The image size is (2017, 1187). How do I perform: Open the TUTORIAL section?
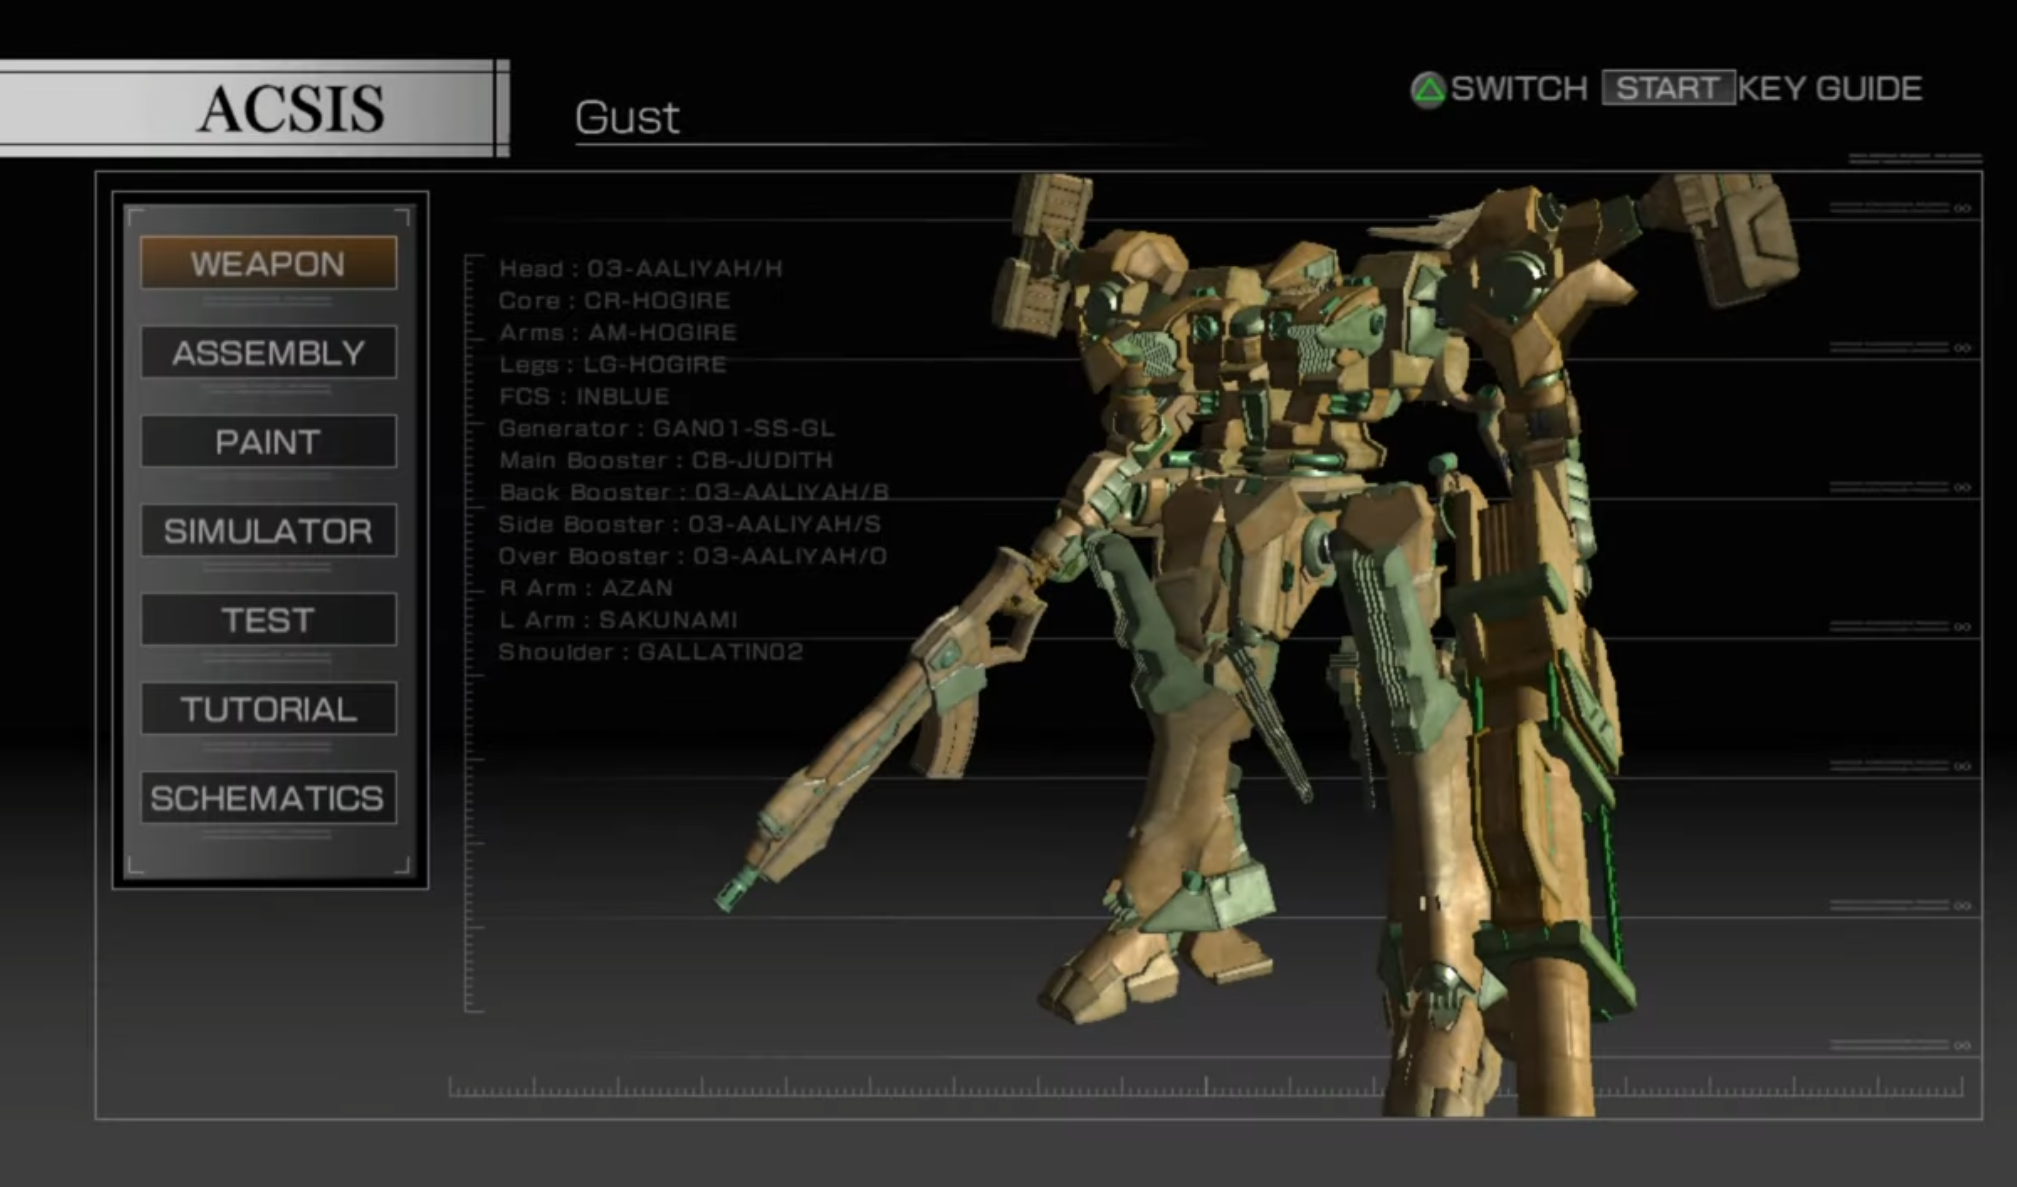pos(268,708)
